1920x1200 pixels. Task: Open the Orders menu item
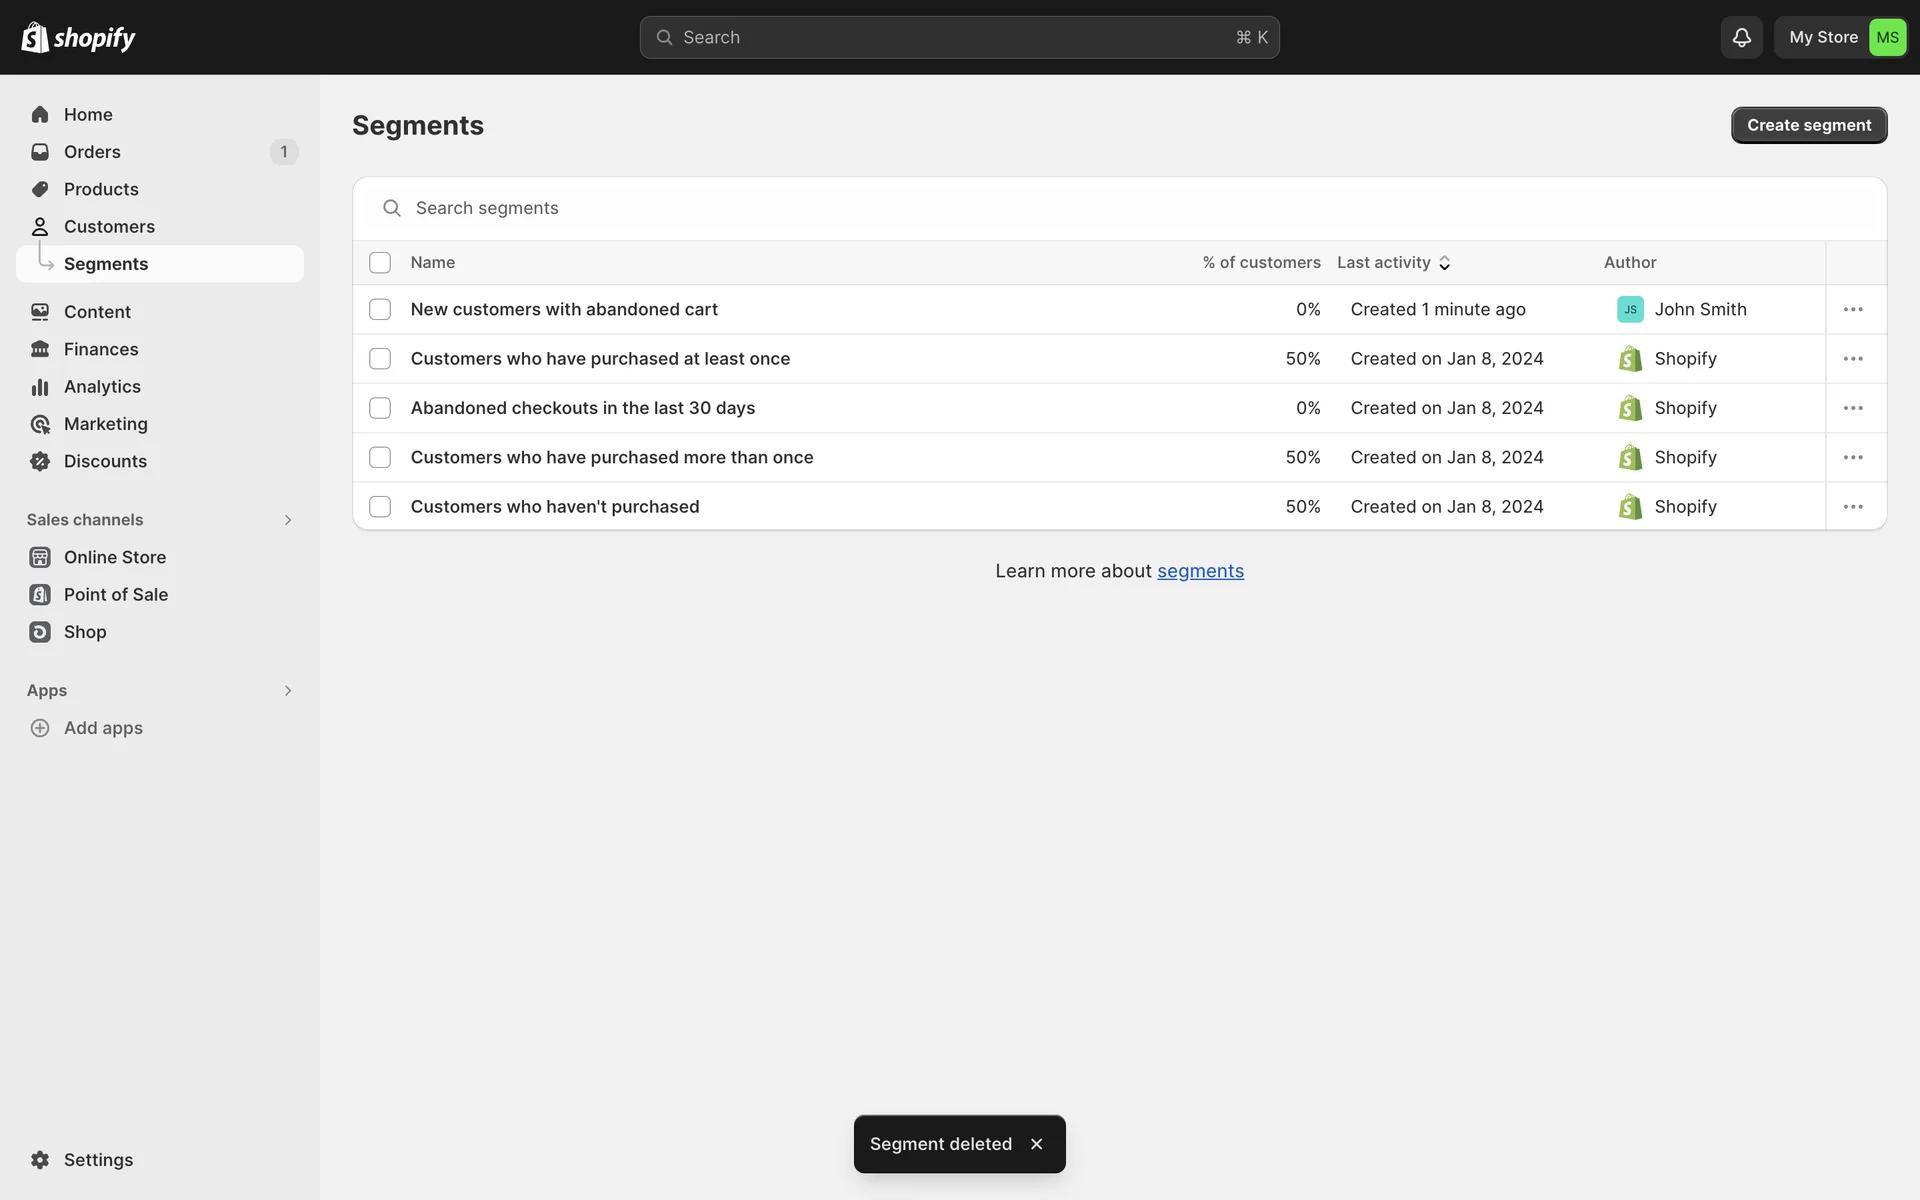92,152
